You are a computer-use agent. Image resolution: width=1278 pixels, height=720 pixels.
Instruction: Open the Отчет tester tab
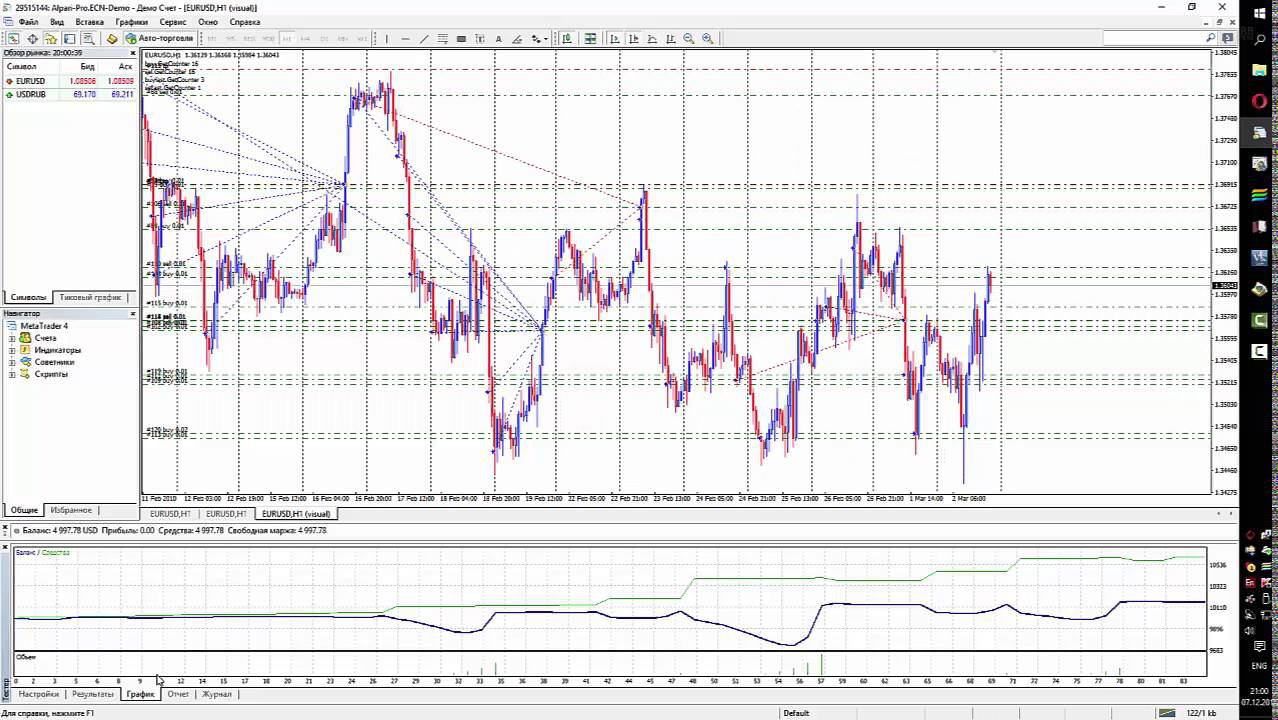tap(178, 694)
